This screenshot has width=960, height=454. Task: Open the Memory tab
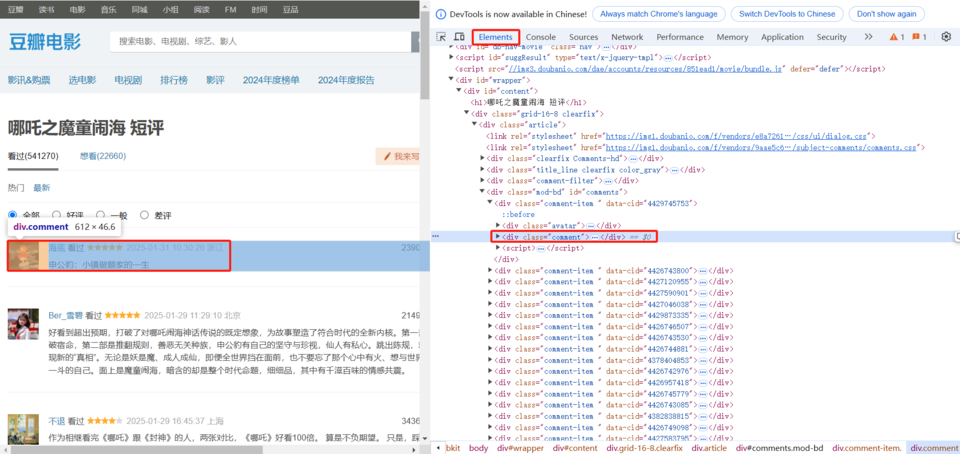732,37
